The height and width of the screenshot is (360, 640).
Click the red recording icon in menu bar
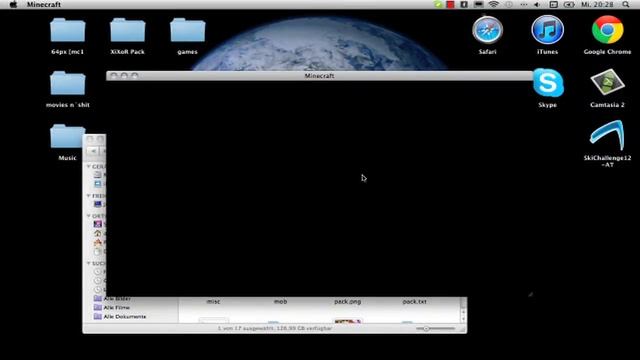click(x=450, y=4)
